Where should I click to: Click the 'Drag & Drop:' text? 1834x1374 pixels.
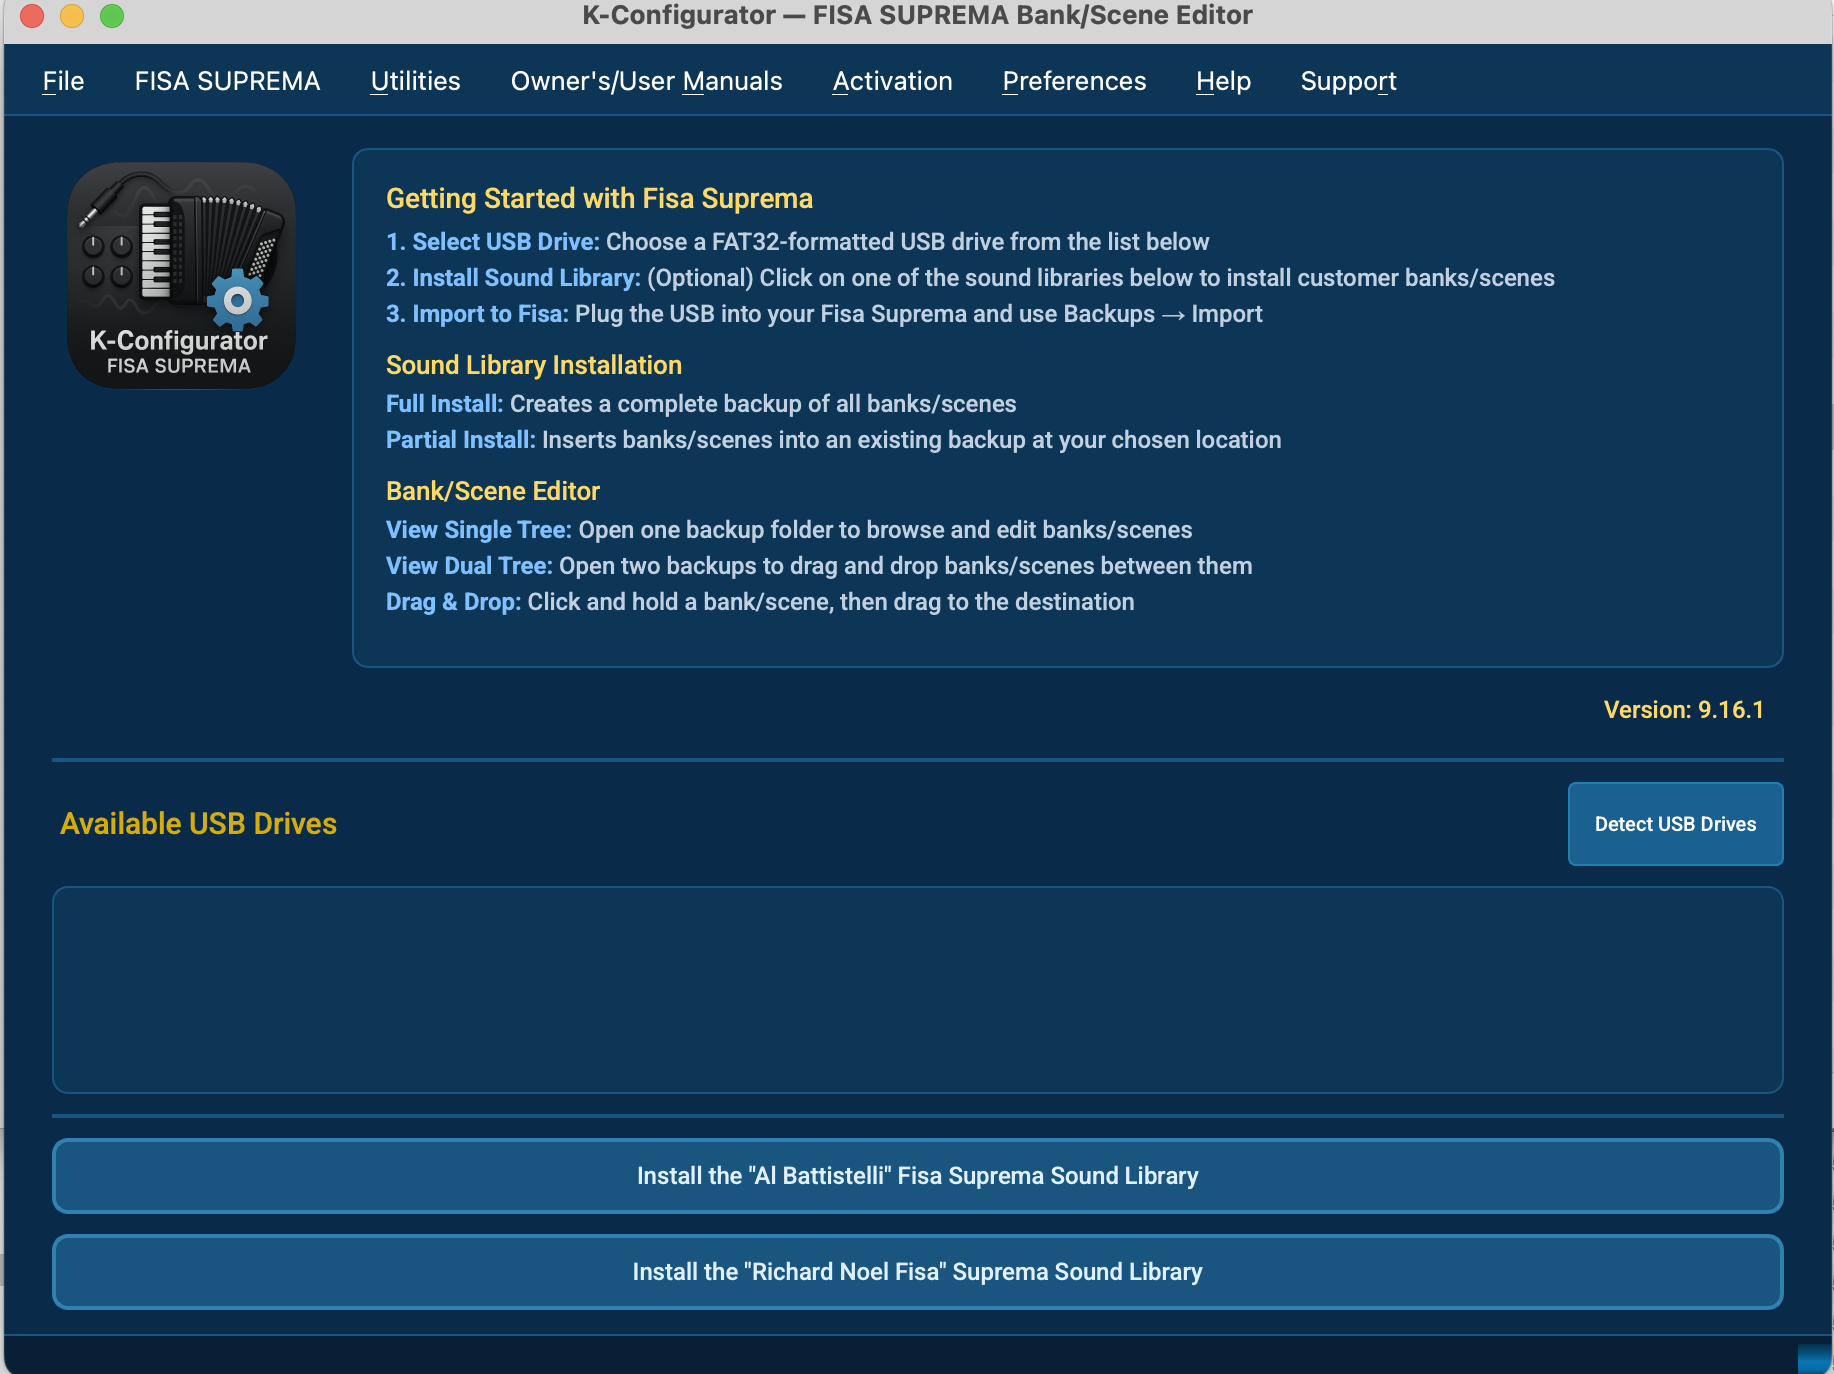pyautogui.click(x=454, y=602)
